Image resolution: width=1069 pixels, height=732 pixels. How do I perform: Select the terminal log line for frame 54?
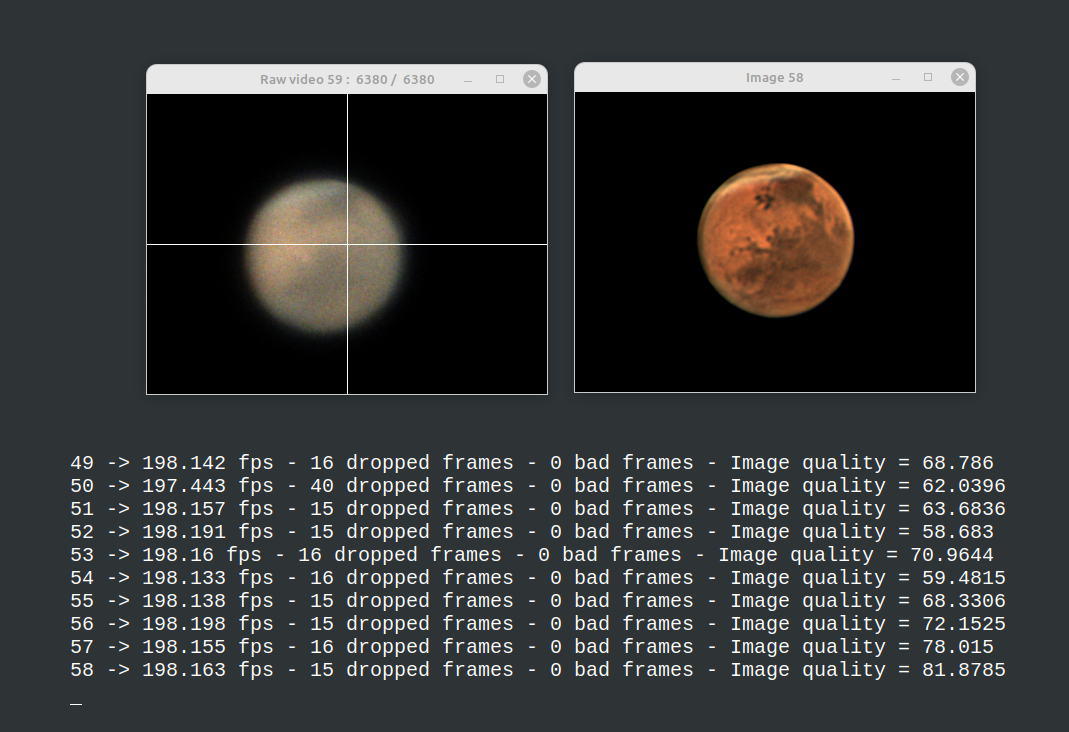tap(538, 578)
